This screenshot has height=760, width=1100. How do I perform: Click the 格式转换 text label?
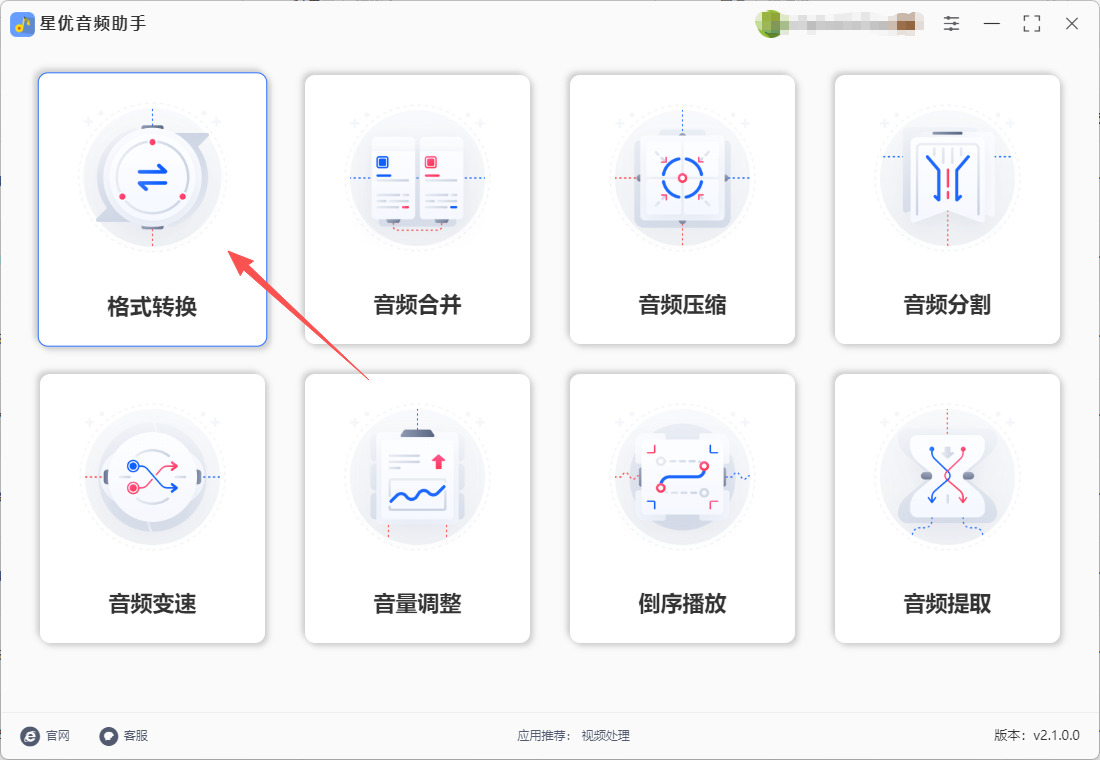[x=152, y=307]
